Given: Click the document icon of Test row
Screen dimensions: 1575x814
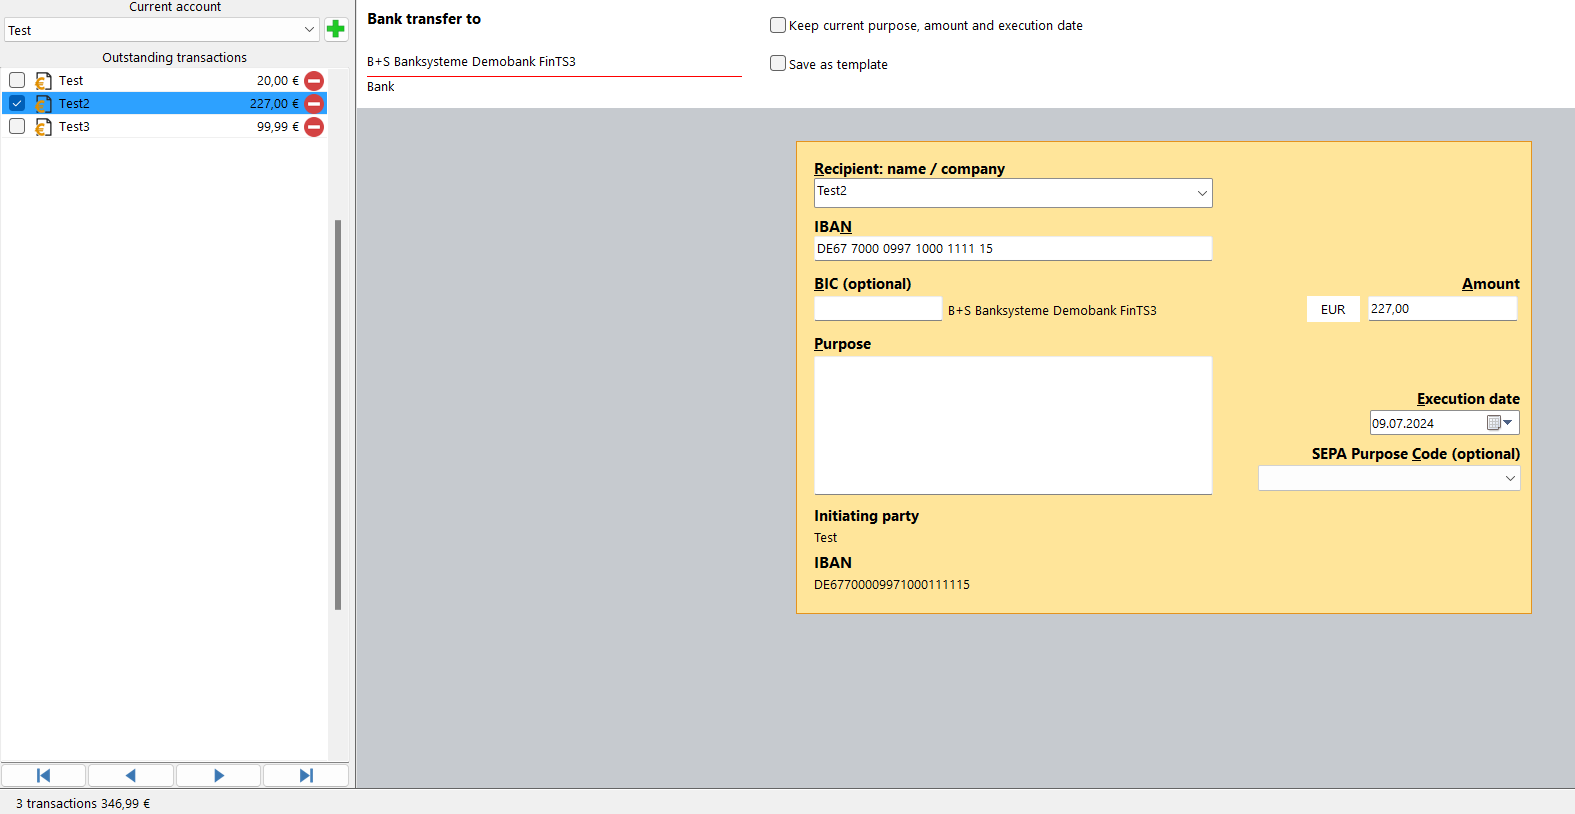Looking at the screenshot, I should tap(43, 81).
